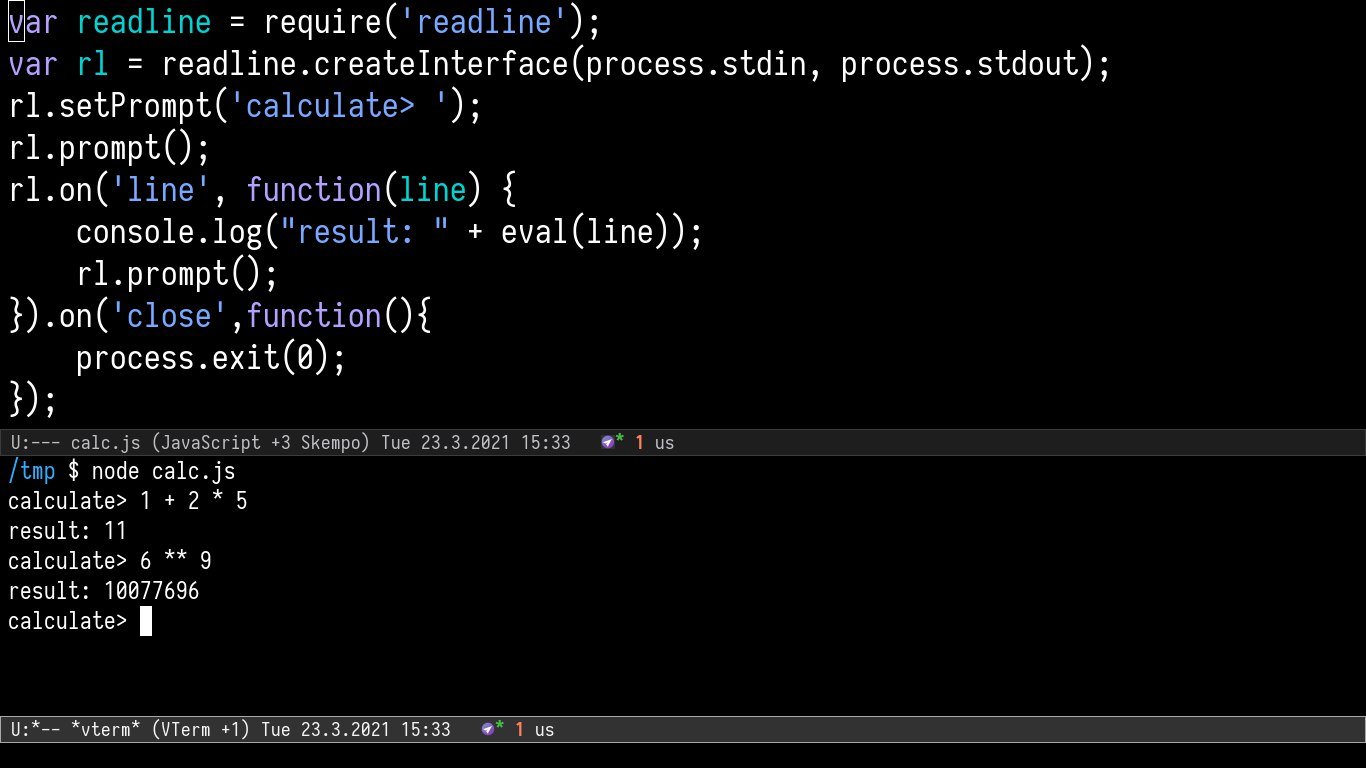This screenshot has width=1366, height=768.
Task: Click the us input method in calc.js mode line
Action: 664,442
